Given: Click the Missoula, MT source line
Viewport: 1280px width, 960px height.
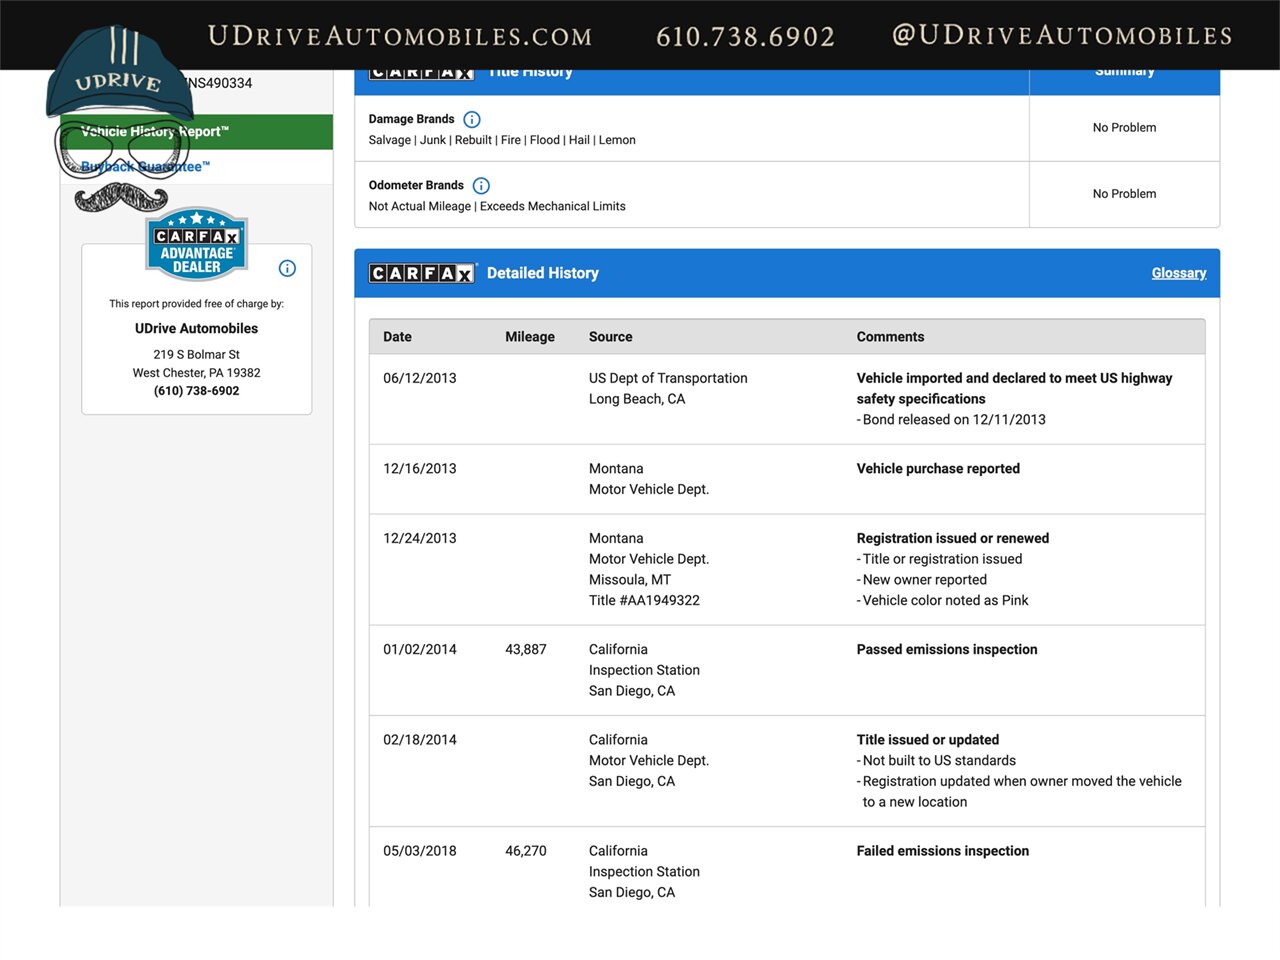Looking at the screenshot, I should click(x=630, y=580).
